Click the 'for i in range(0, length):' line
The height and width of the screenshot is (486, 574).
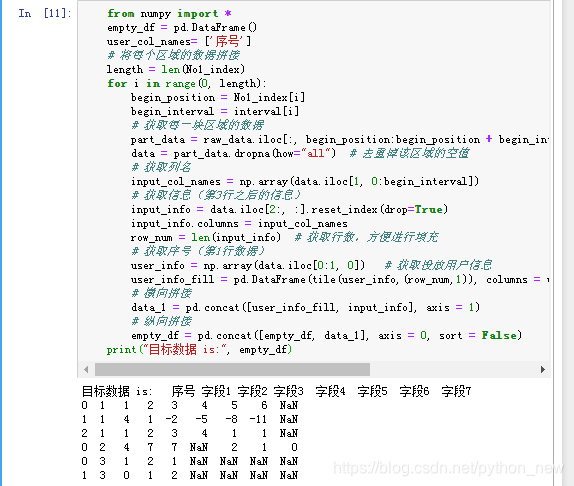(x=187, y=83)
